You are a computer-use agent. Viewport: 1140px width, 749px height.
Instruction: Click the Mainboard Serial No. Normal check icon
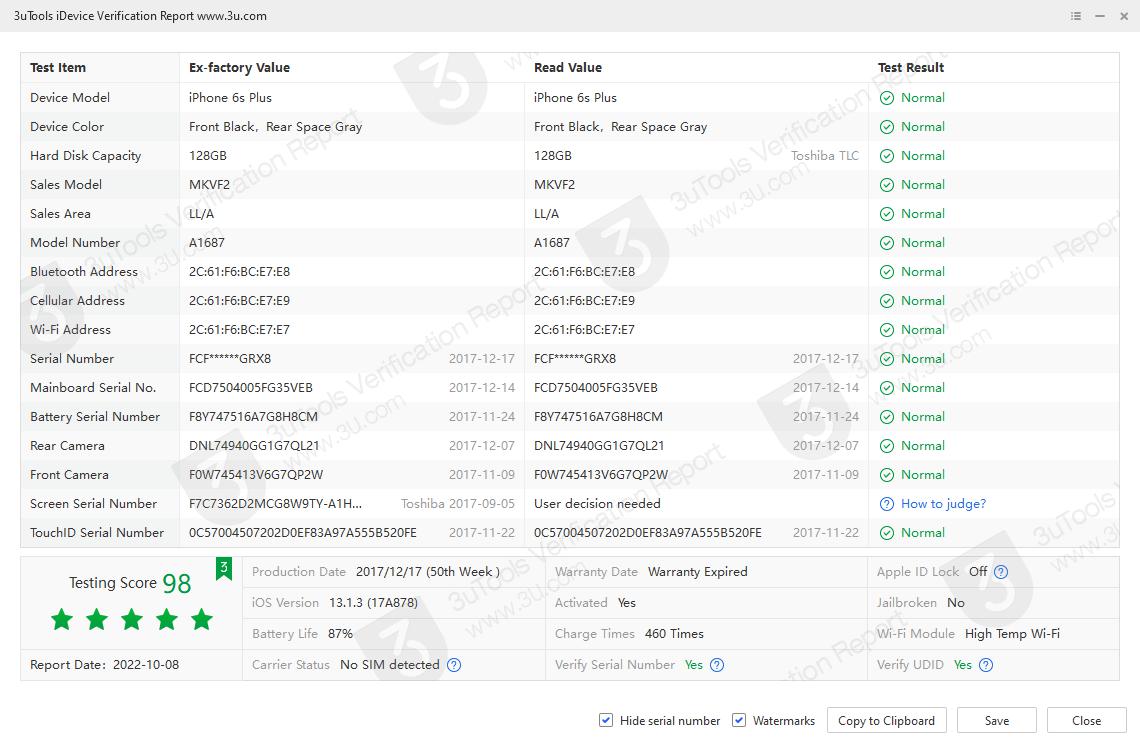pyautogui.click(x=887, y=388)
